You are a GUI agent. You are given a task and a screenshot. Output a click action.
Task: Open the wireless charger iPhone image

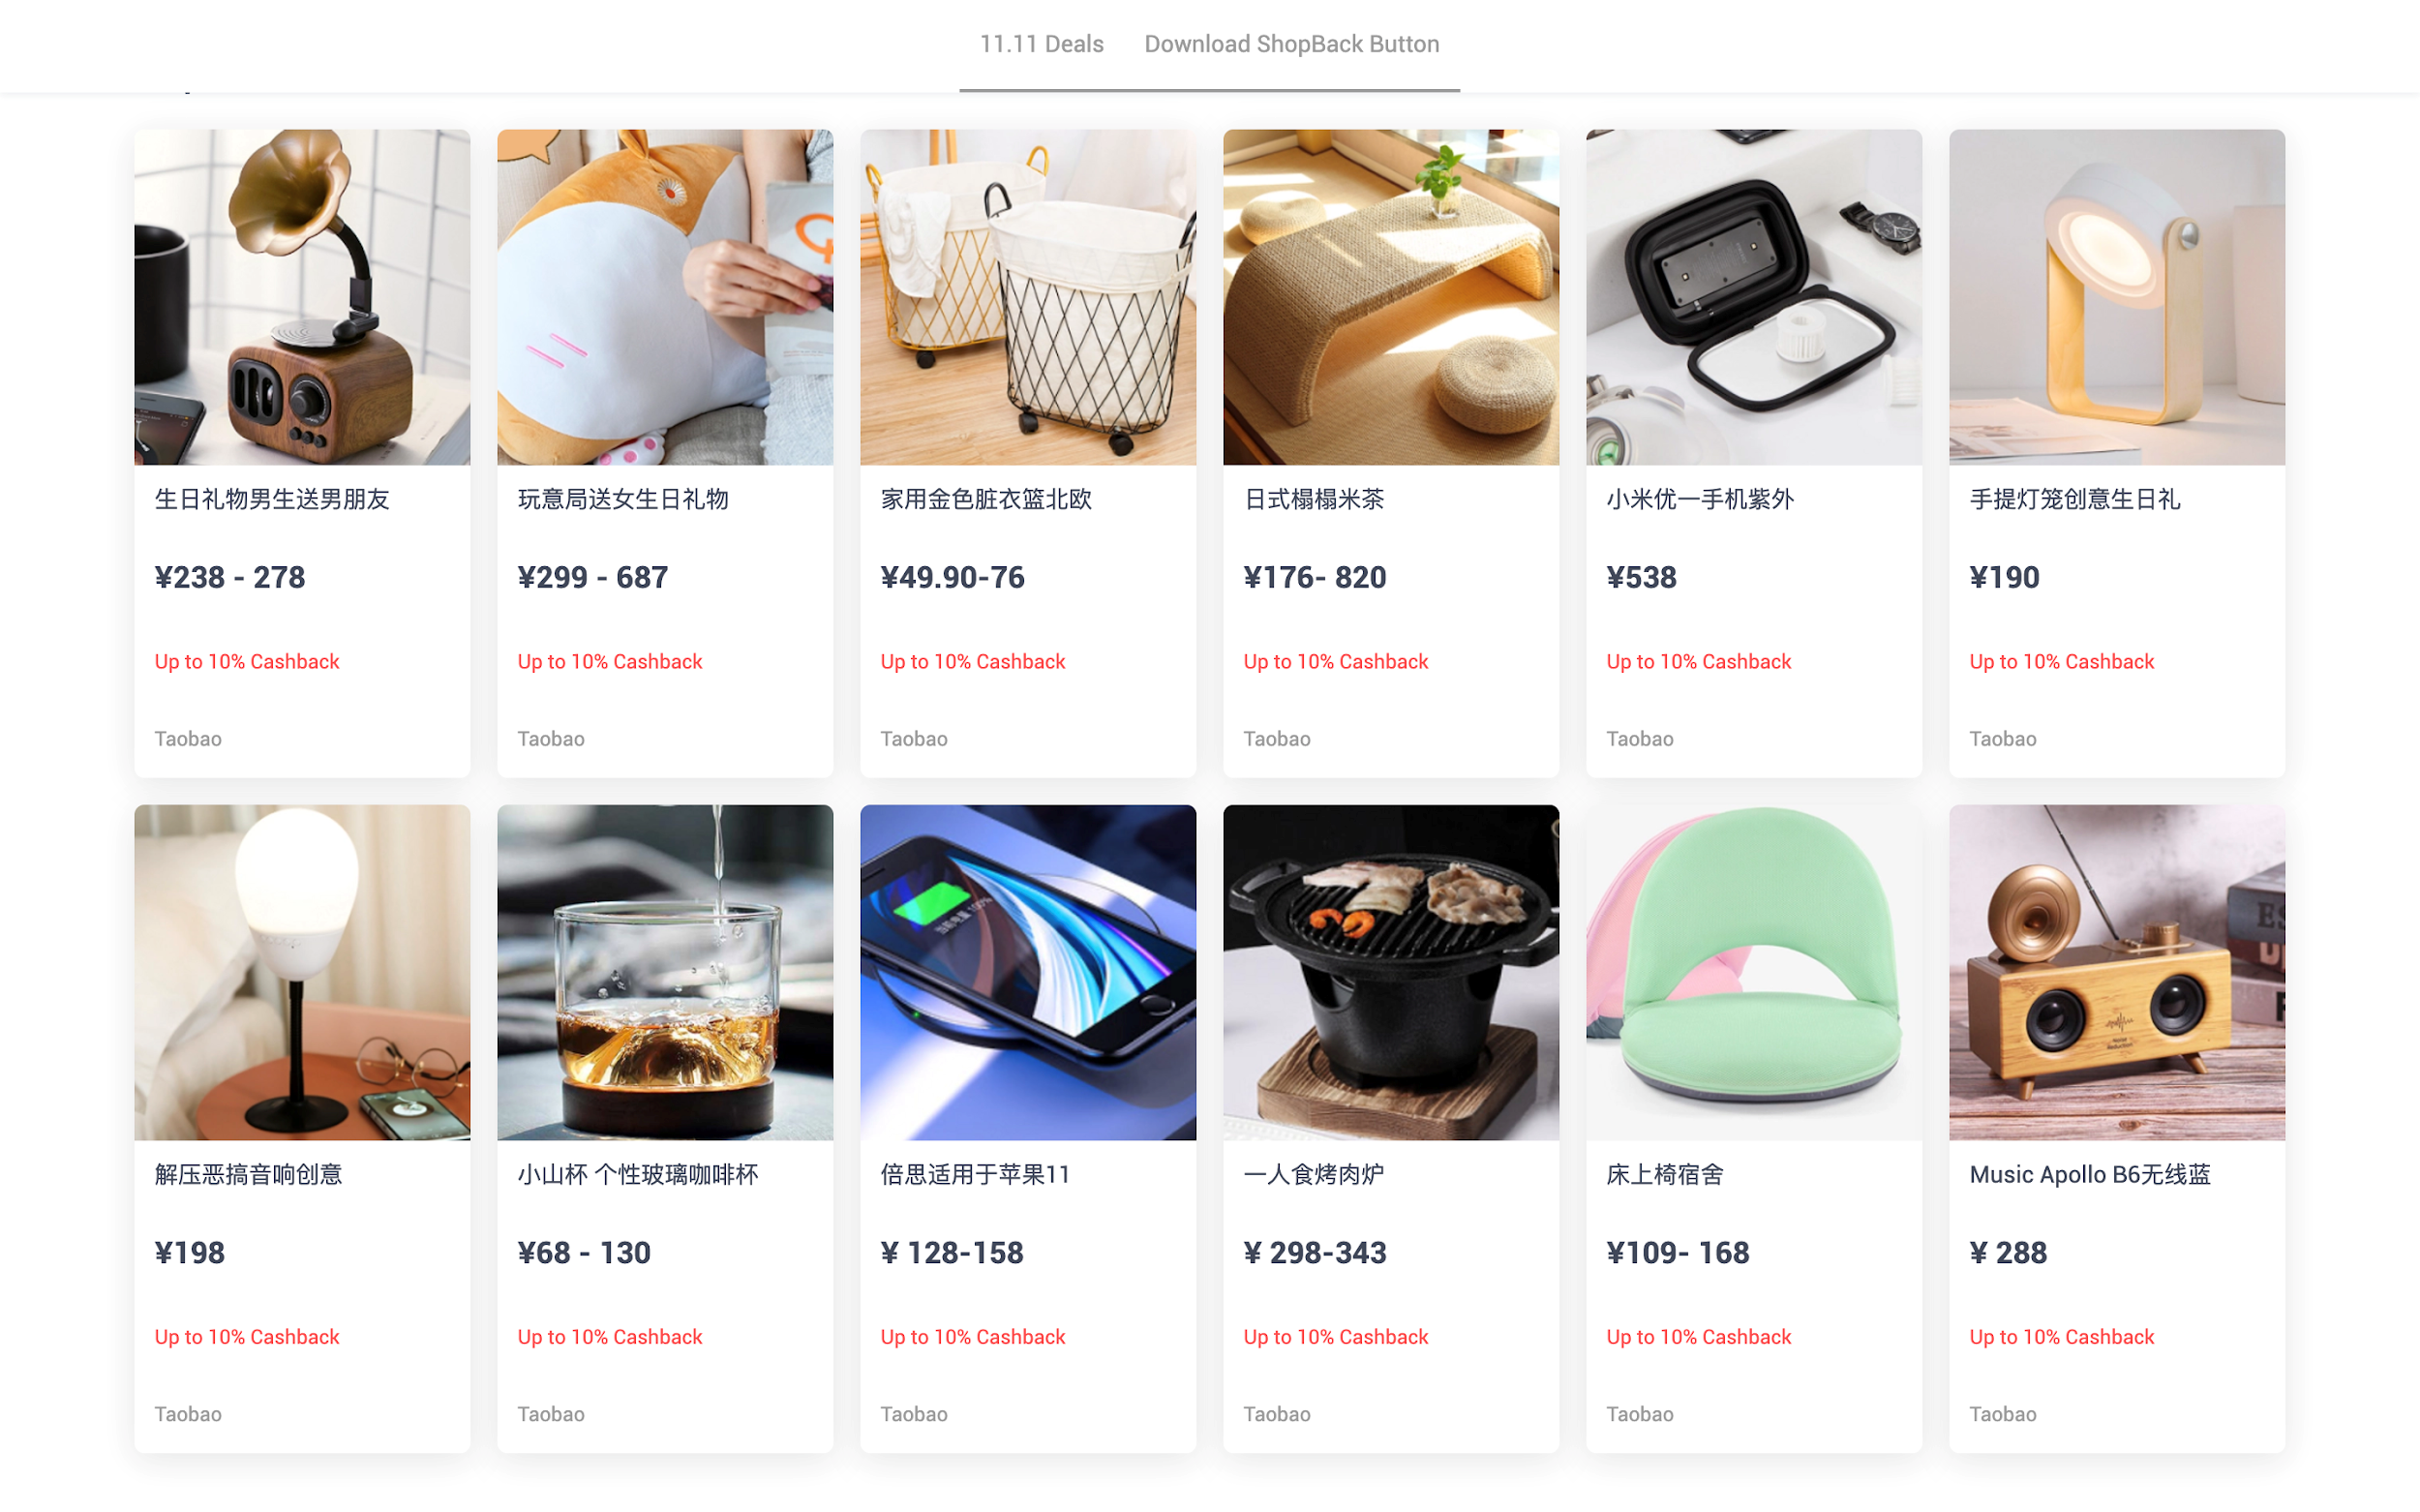pyautogui.click(x=1028, y=972)
